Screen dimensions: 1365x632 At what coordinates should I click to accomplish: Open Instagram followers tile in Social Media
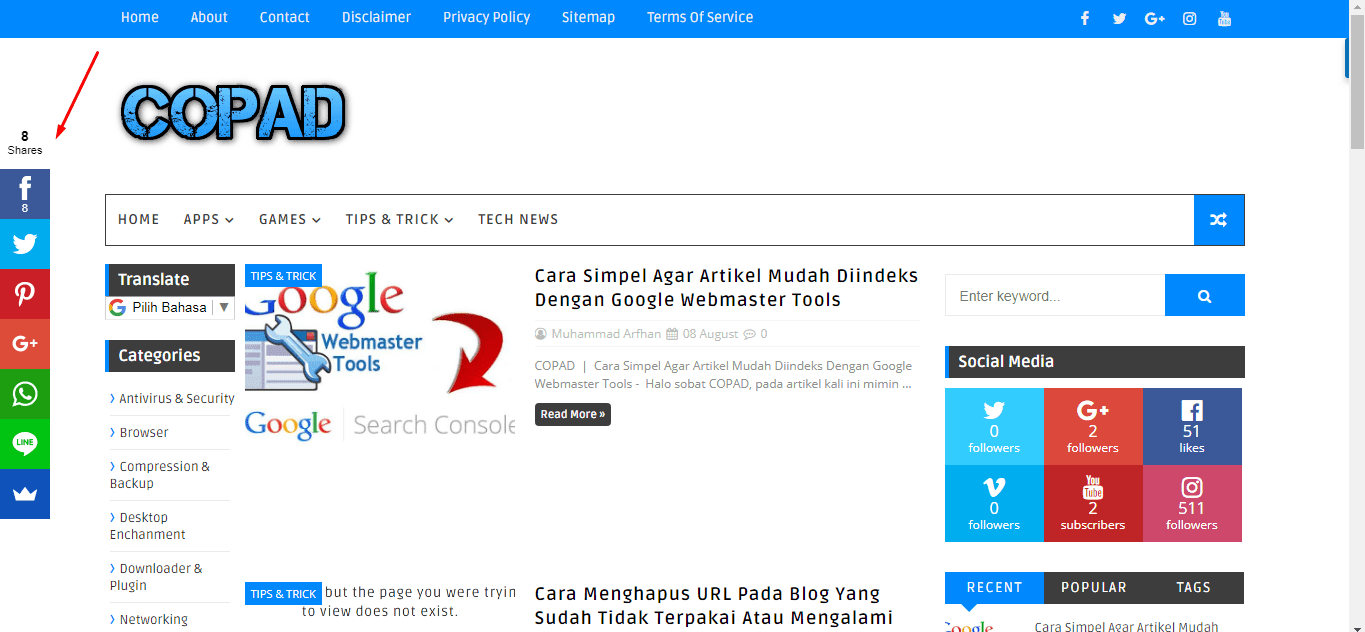(x=1192, y=503)
